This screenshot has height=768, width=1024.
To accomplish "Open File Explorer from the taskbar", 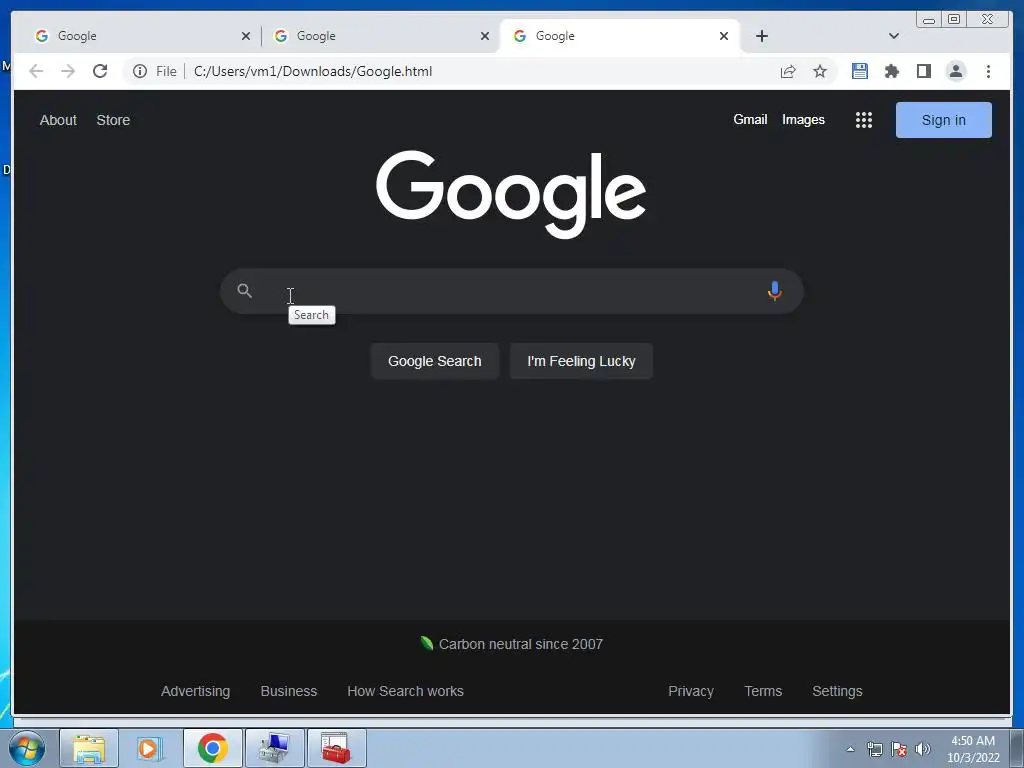I will (x=89, y=748).
